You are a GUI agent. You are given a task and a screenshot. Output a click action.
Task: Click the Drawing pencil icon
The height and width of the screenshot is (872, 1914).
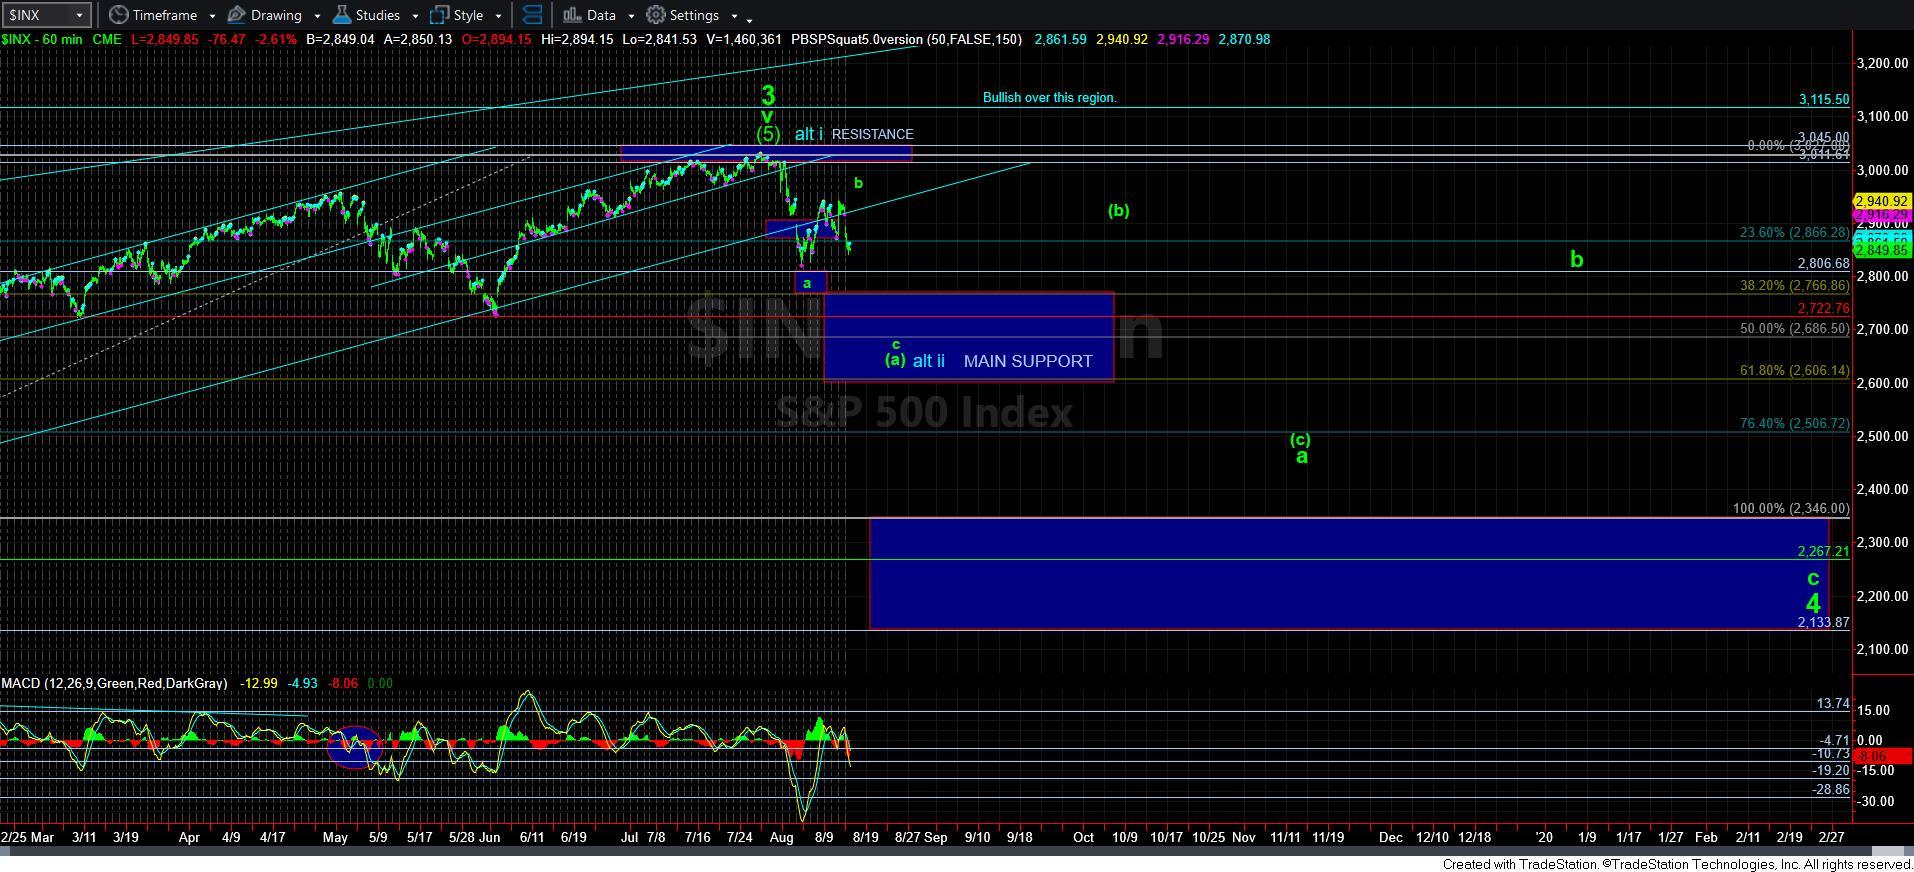tap(237, 15)
